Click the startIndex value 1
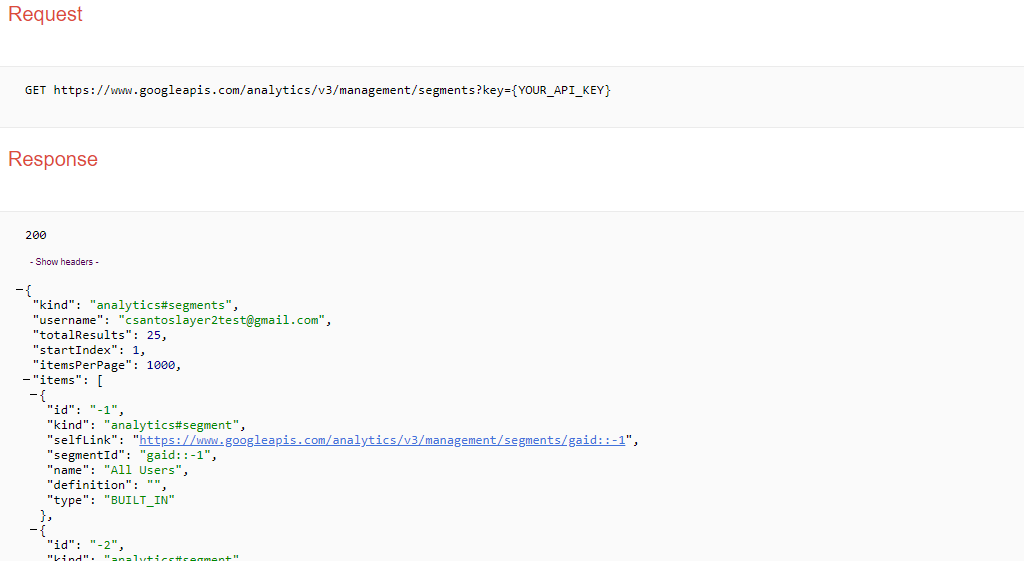The height and width of the screenshot is (561, 1024). 138,350
